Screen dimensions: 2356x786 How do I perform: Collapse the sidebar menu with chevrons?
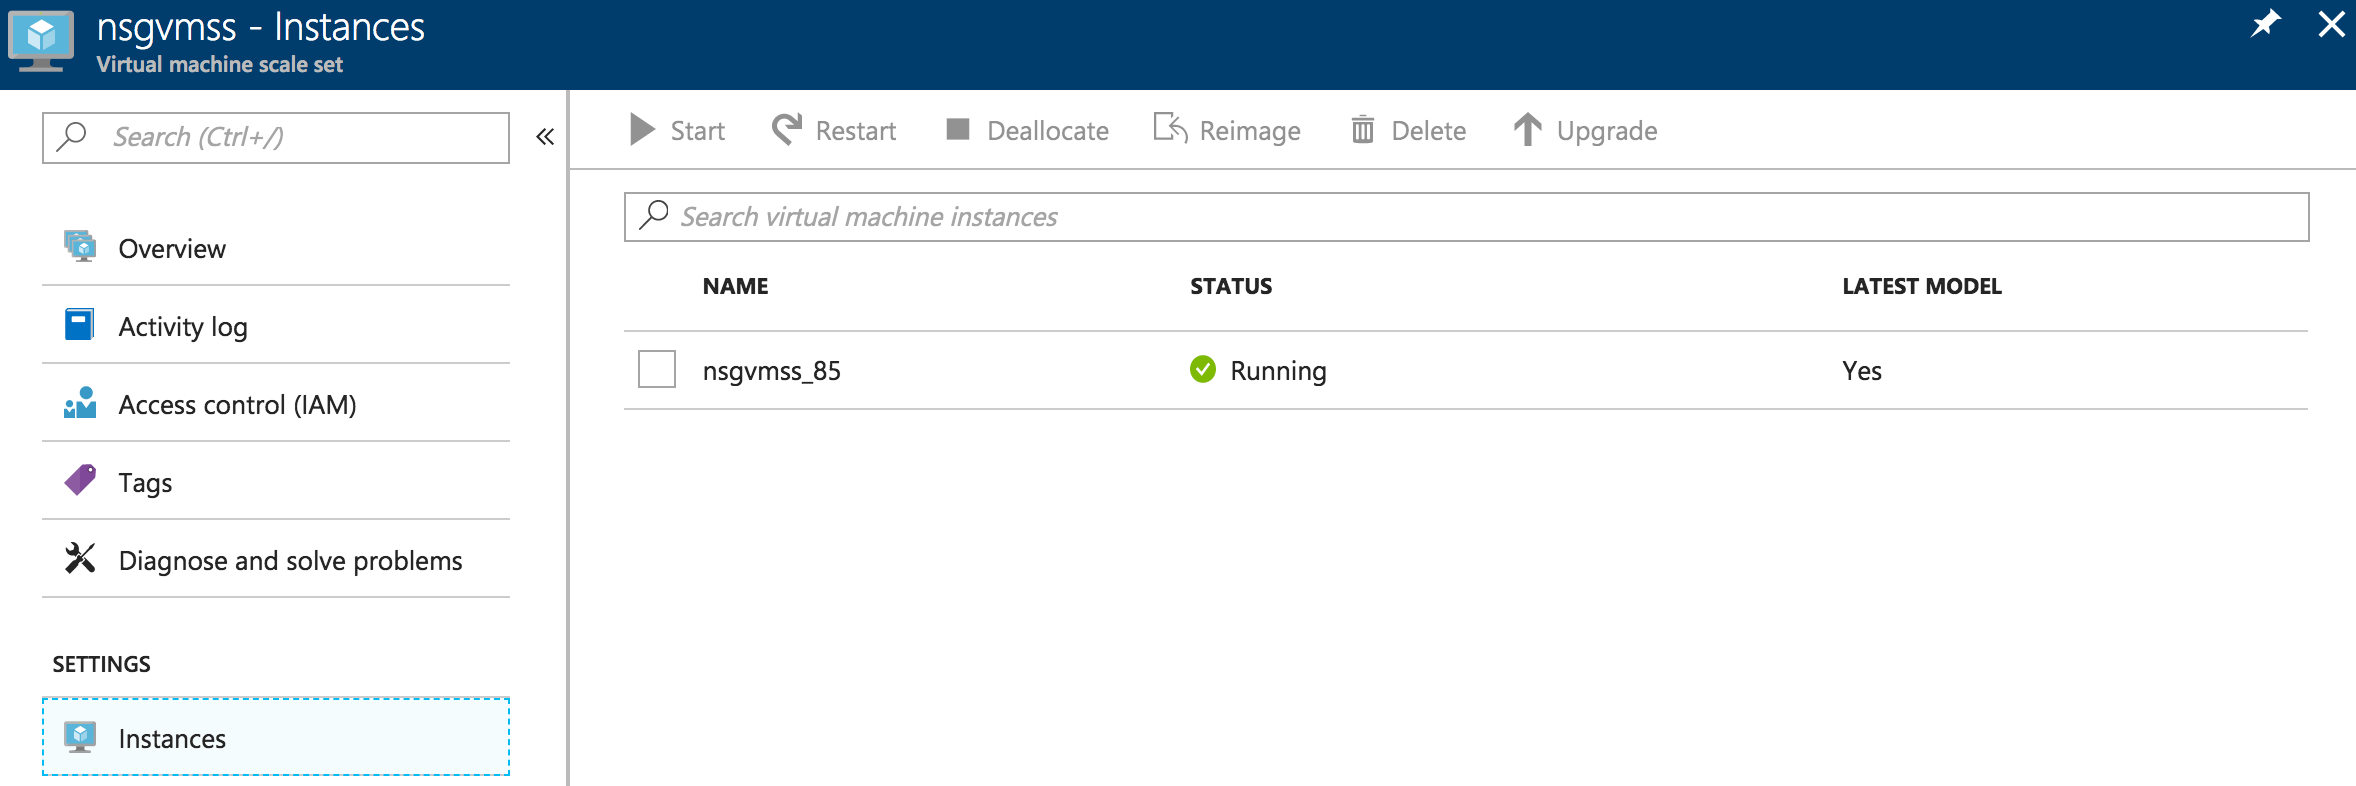[x=545, y=137]
